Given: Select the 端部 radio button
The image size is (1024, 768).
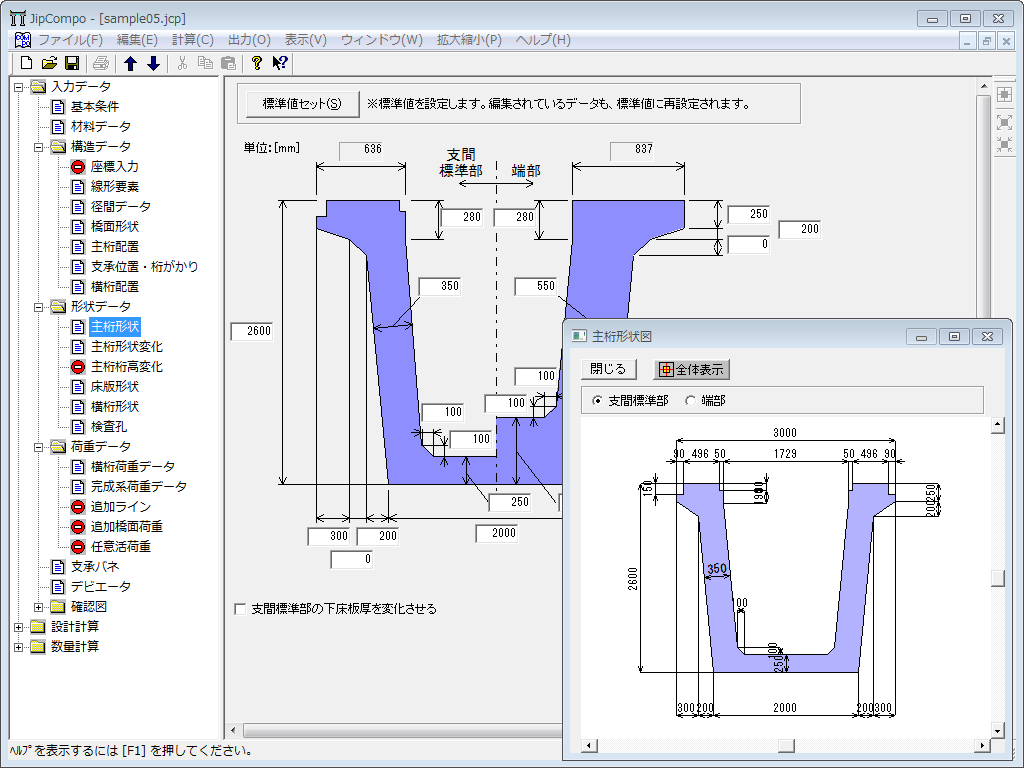Looking at the screenshot, I should point(690,400).
